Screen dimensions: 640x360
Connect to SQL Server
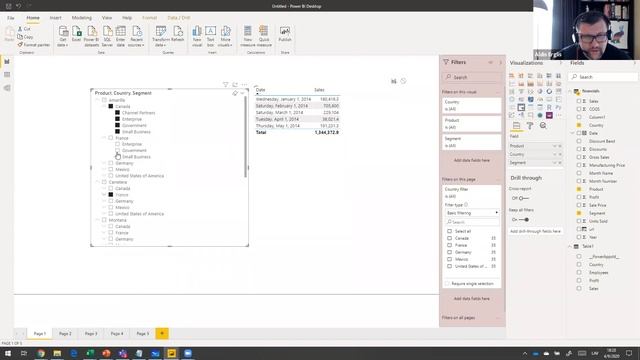click(x=107, y=36)
